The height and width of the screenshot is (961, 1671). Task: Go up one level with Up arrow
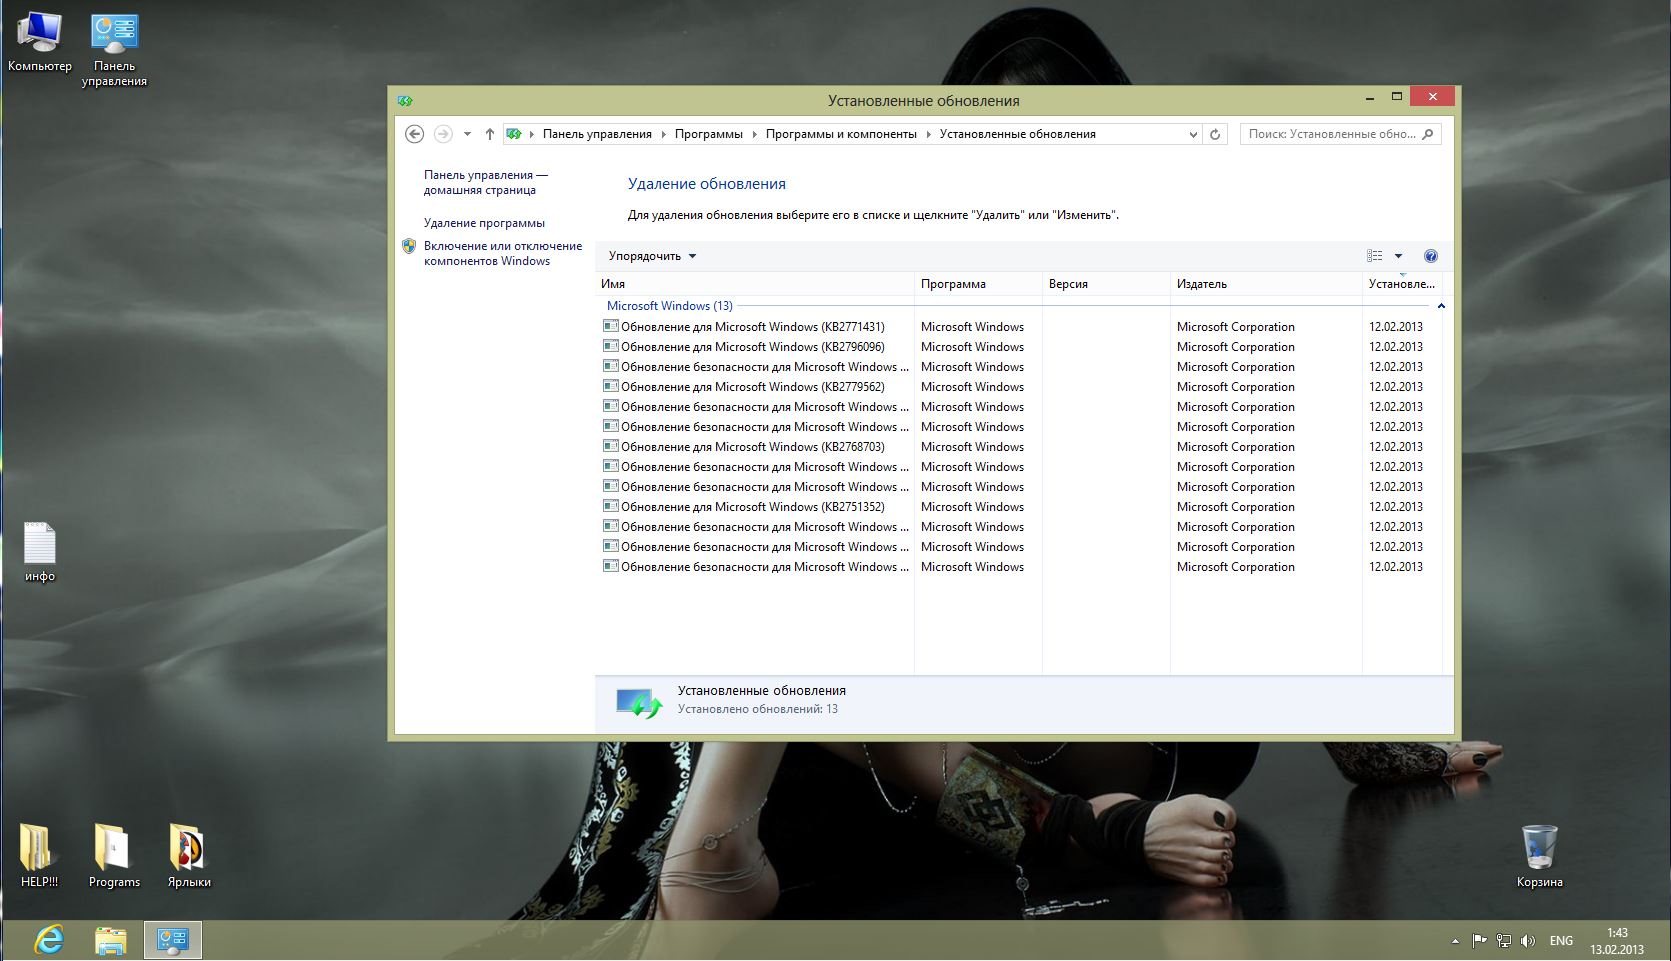coord(489,134)
